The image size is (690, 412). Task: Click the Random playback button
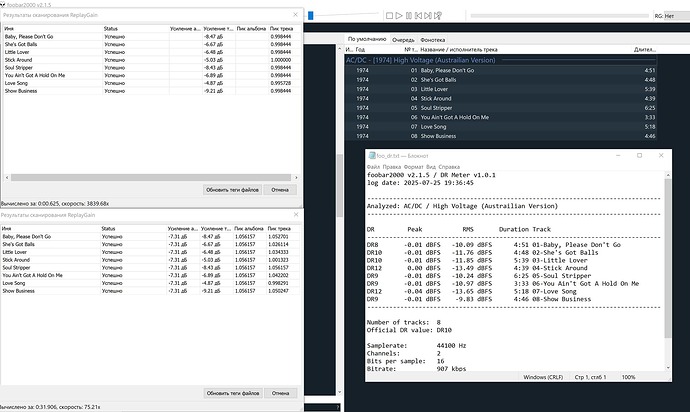(x=438, y=15)
